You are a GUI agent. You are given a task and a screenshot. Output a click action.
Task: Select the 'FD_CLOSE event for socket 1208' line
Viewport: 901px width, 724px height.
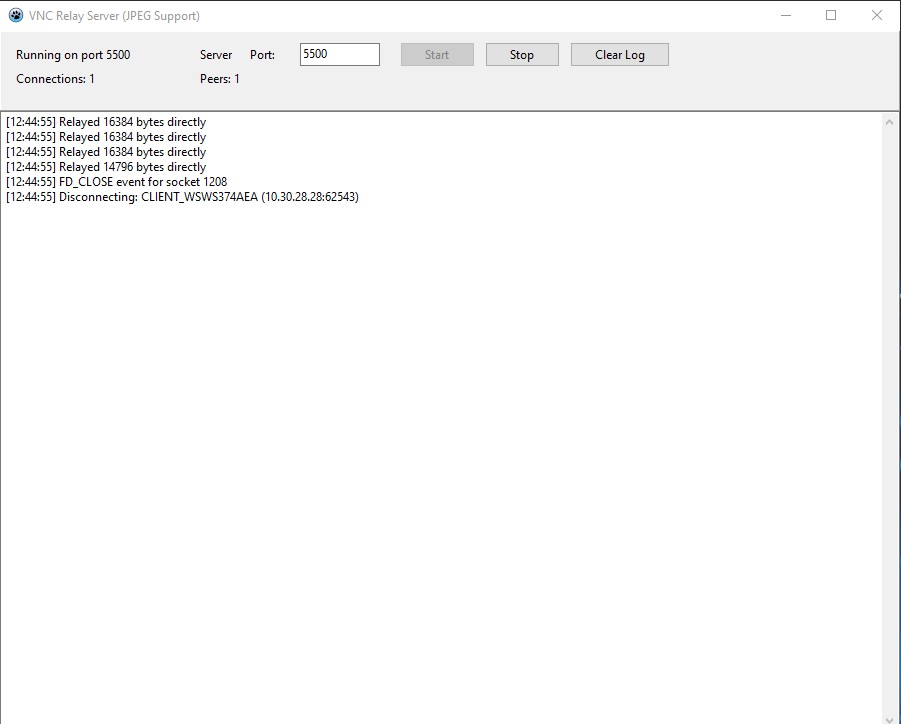(117, 182)
